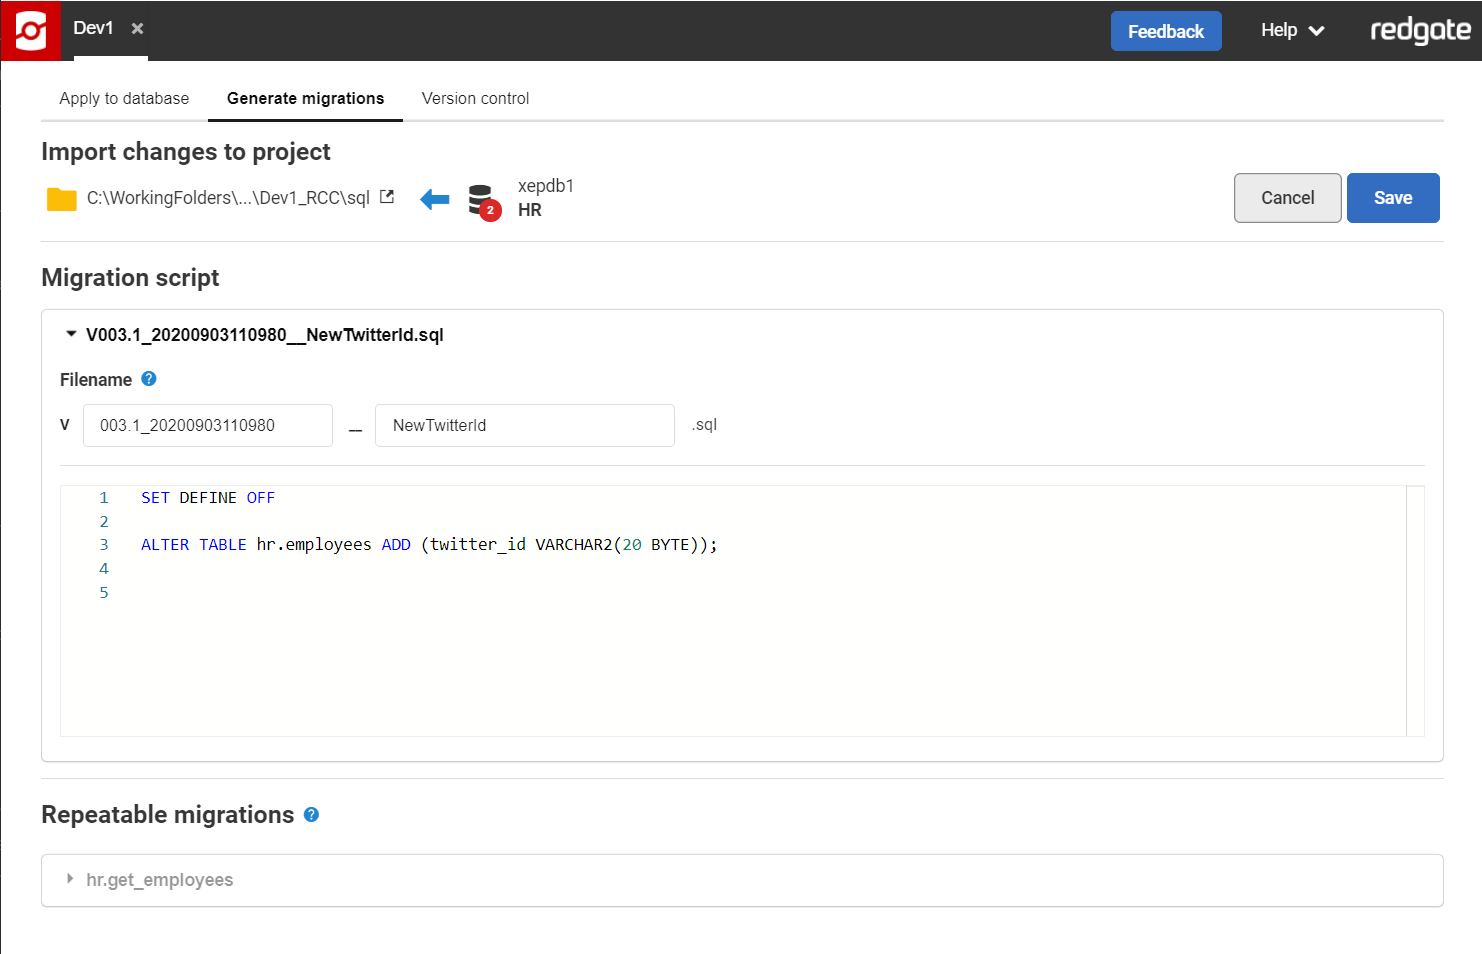Send feedback with the Feedback button
Image resolution: width=1482 pixels, height=954 pixels.
pyautogui.click(x=1165, y=31)
